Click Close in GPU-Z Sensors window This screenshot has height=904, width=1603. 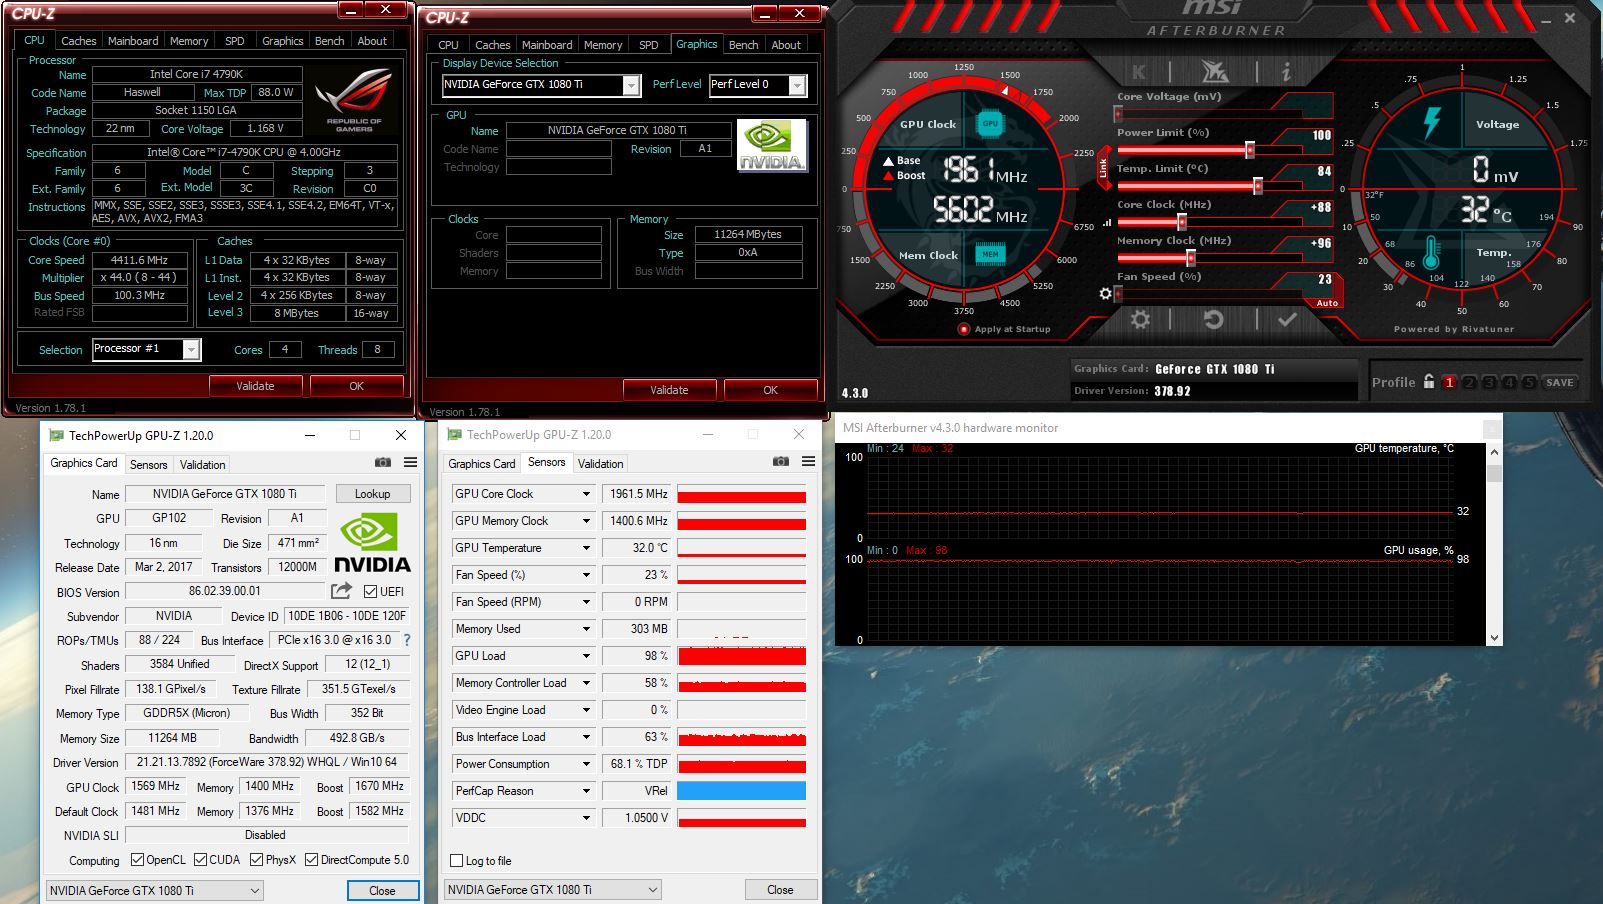[780, 889]
